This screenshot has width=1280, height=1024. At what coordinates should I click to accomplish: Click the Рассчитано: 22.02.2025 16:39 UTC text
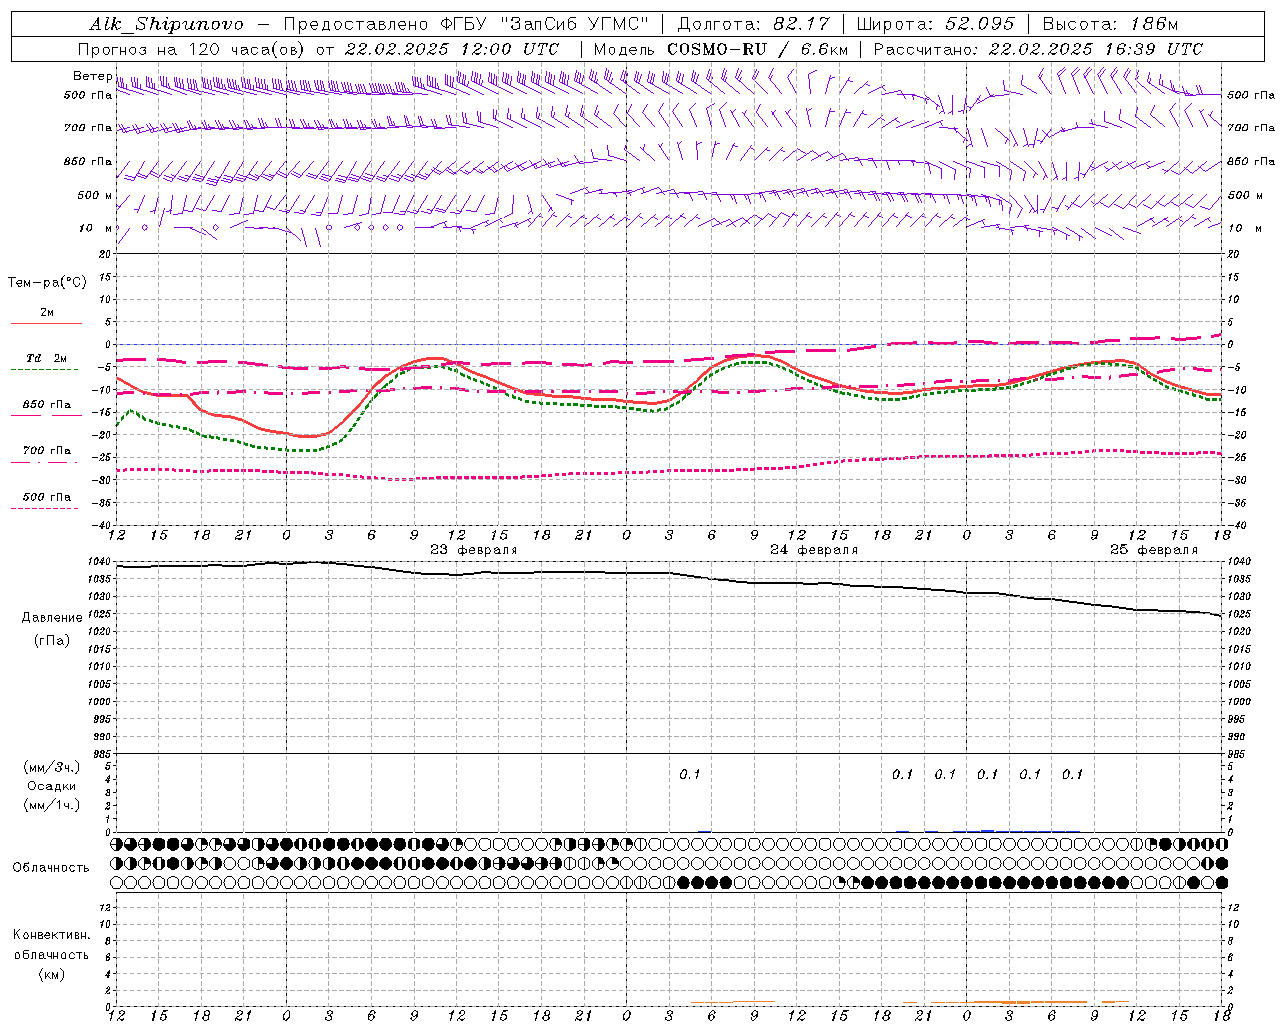point(1038,49)
